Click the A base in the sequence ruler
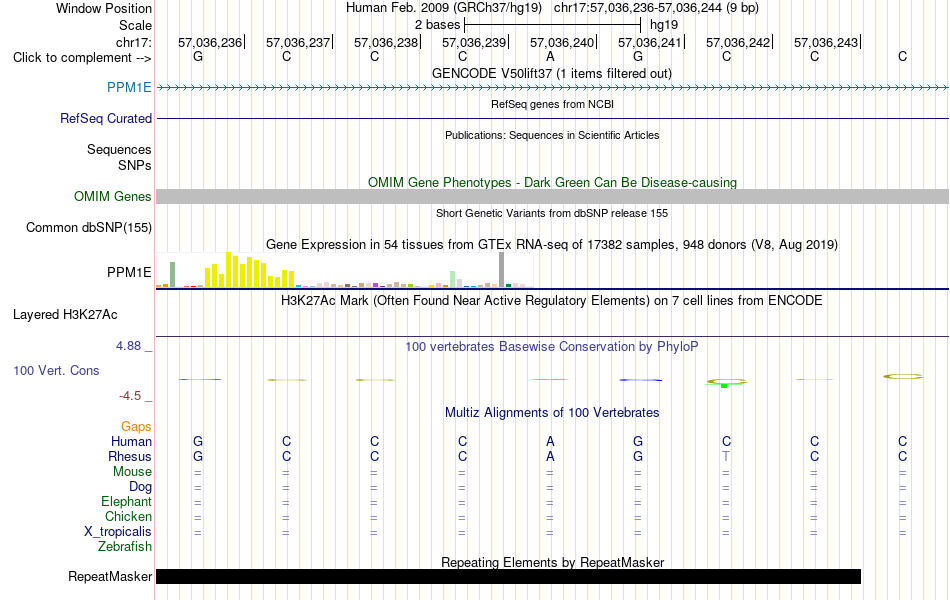 point(550,56)
